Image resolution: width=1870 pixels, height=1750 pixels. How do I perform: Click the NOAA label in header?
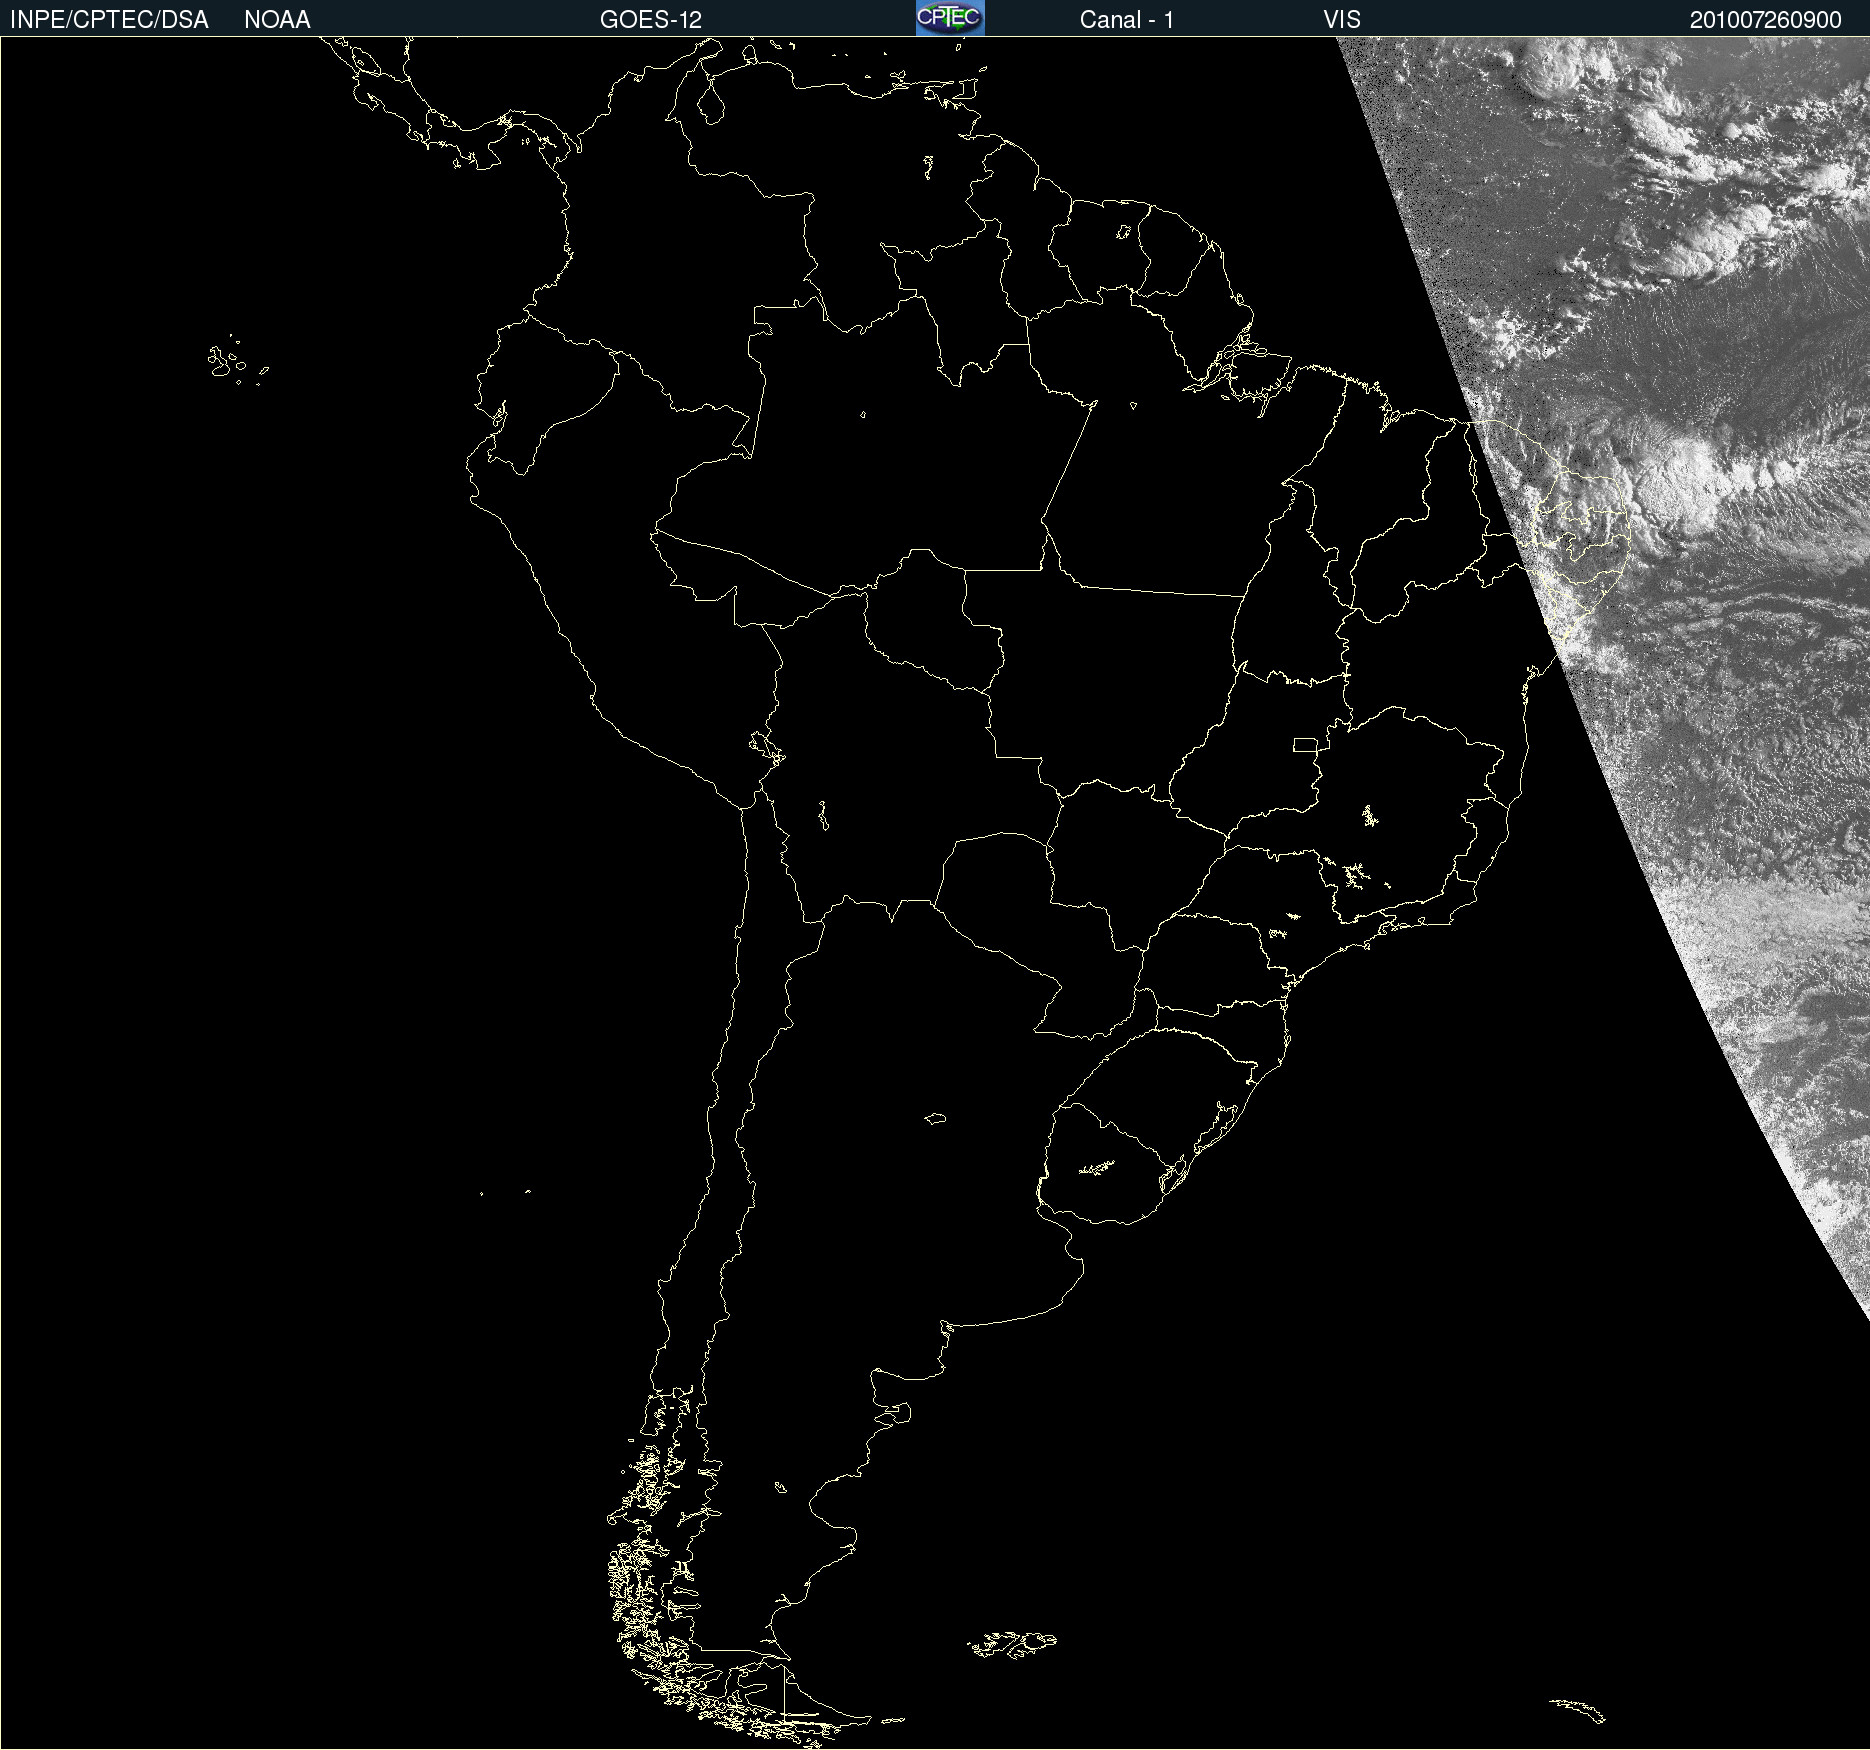click(x=277, y=20)
